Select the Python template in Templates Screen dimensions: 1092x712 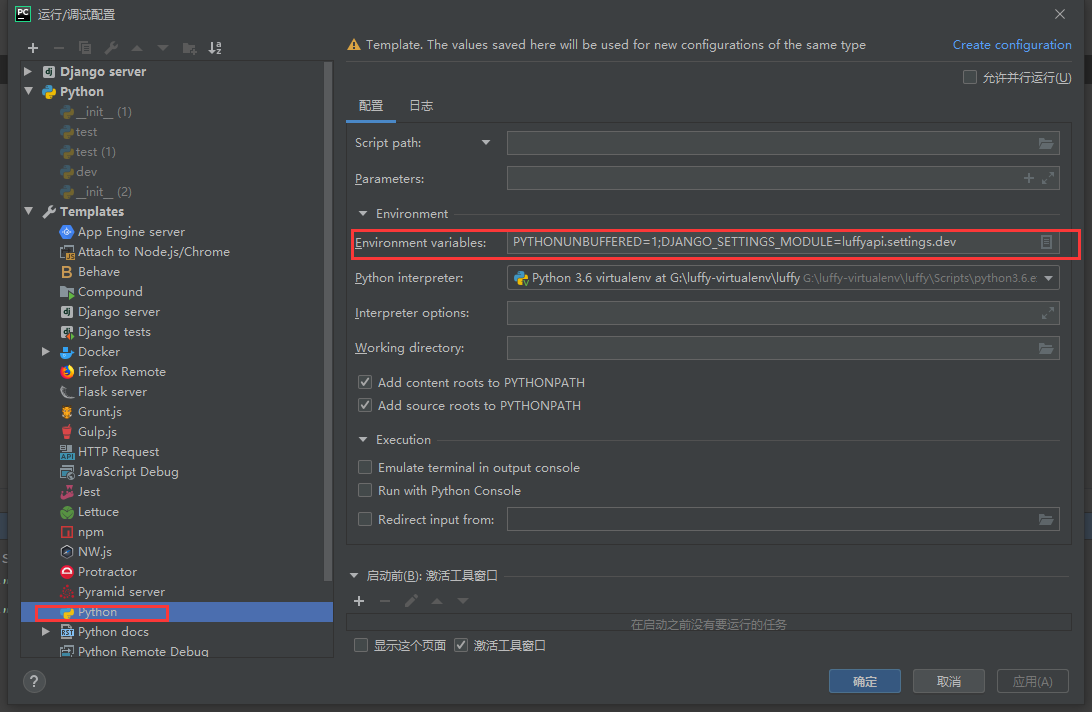coord(98,612)
